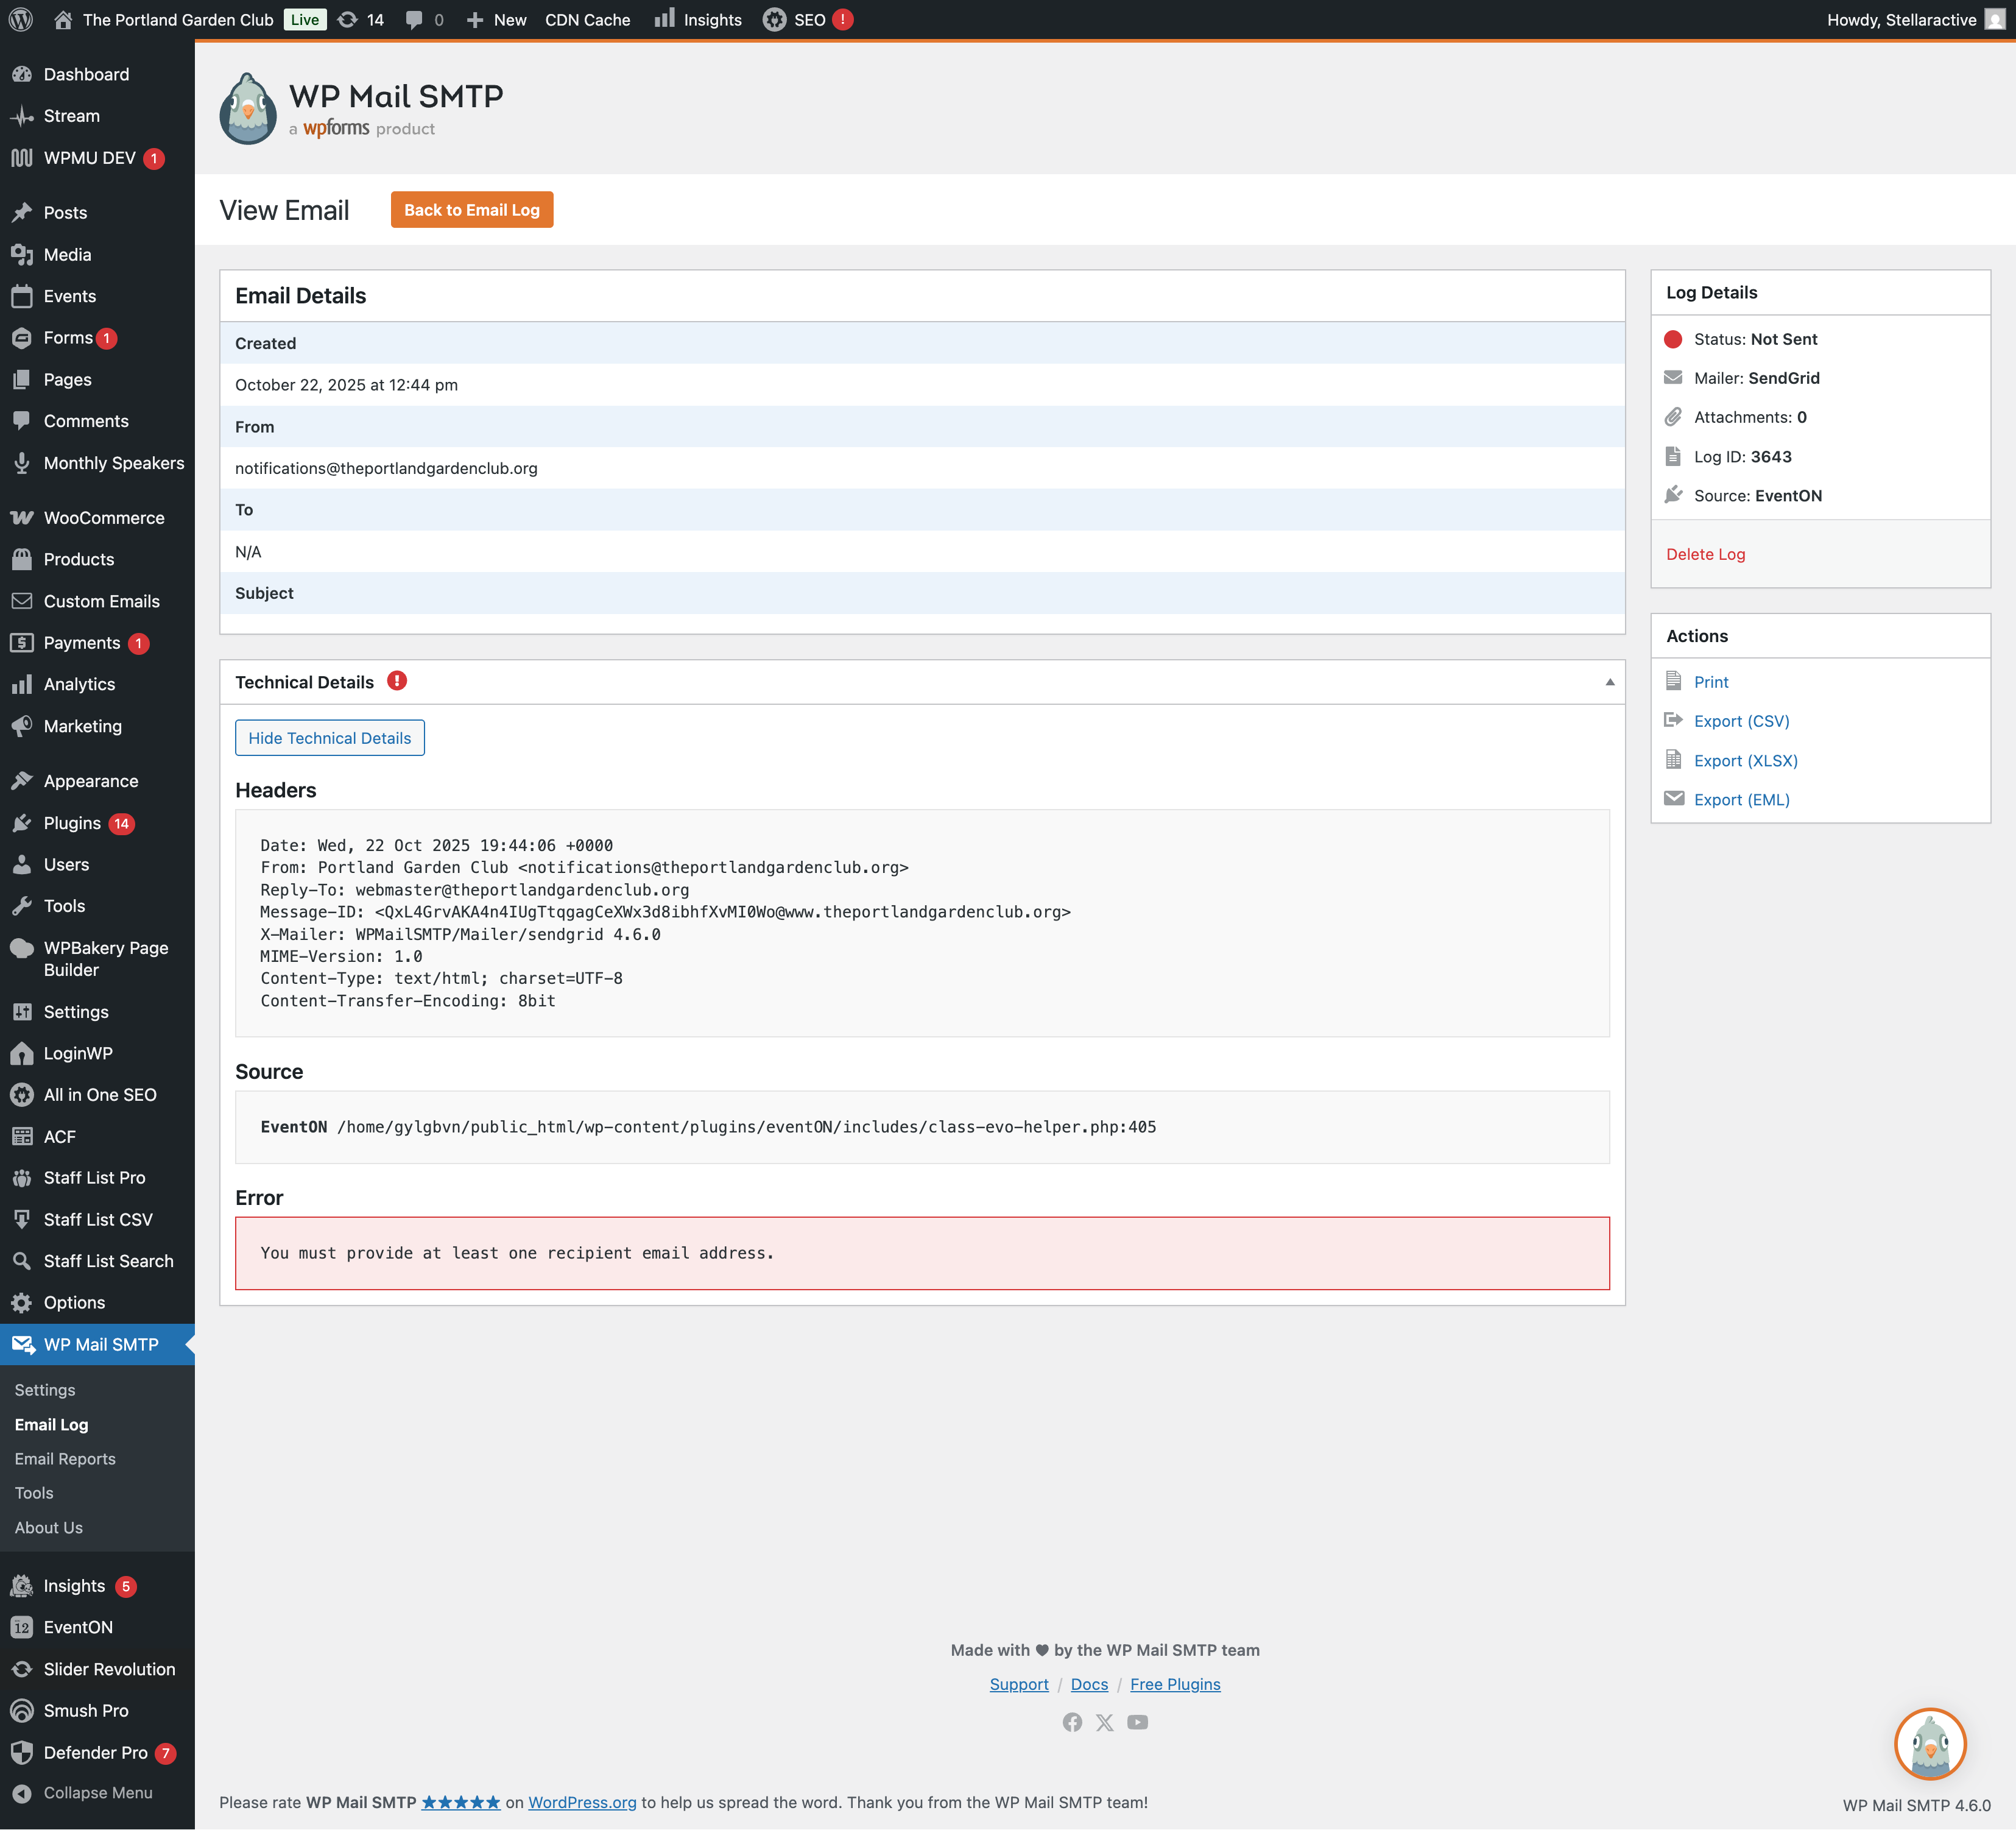The image size is (2016, 1830).
Task: Click the X social icon in footer
Action: (x=1104, y=1722)
